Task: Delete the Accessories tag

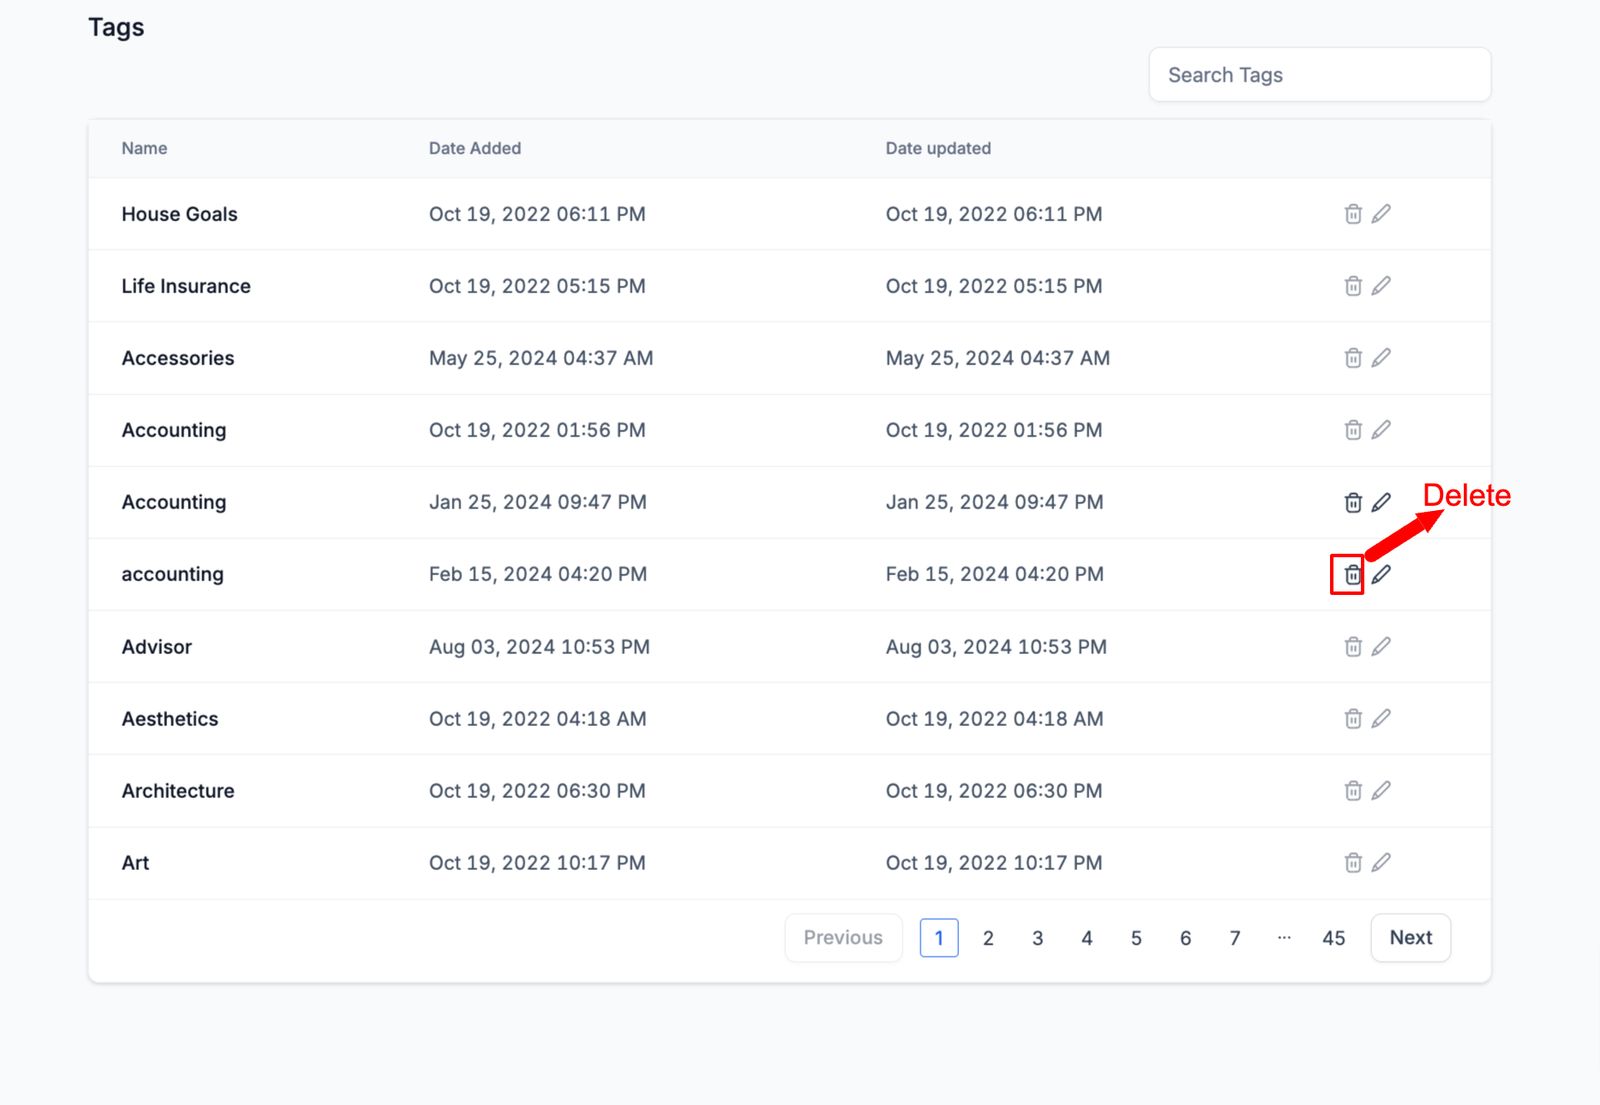Action: click(x=1352, y=358)
